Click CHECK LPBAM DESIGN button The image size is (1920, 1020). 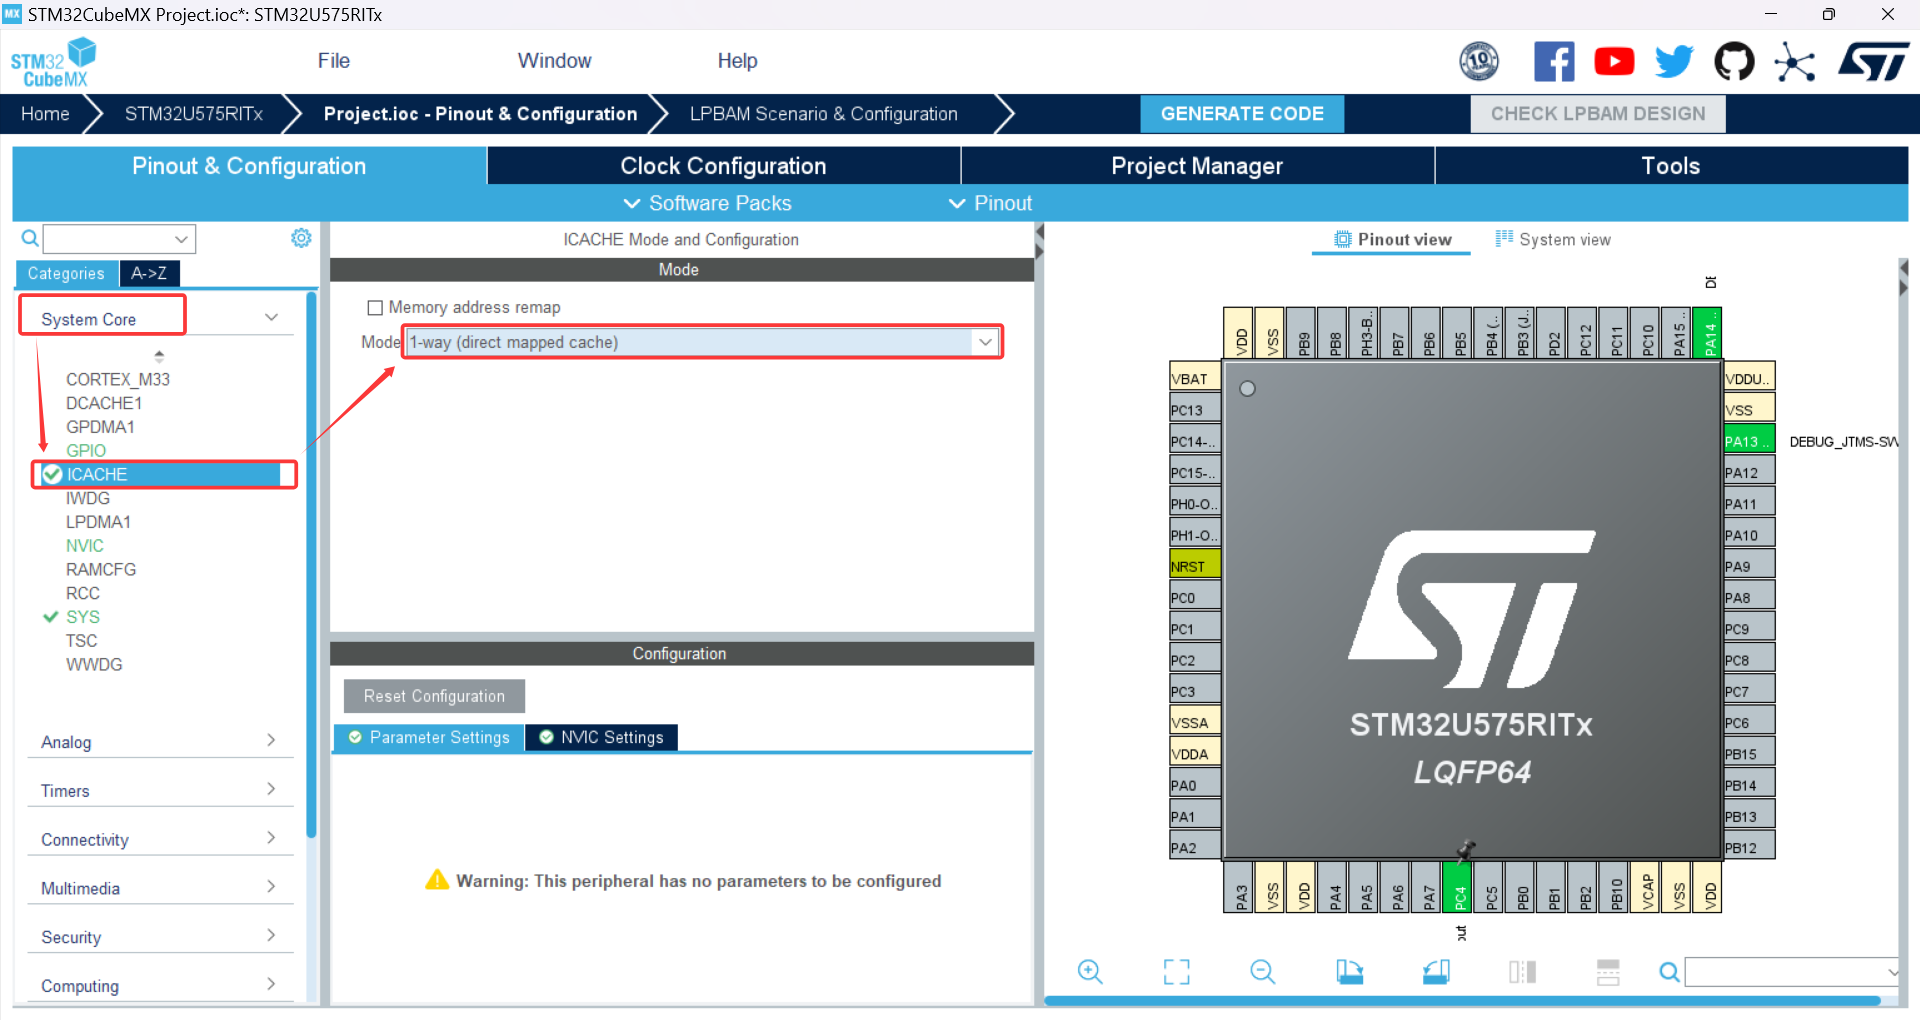[1598, 114]
